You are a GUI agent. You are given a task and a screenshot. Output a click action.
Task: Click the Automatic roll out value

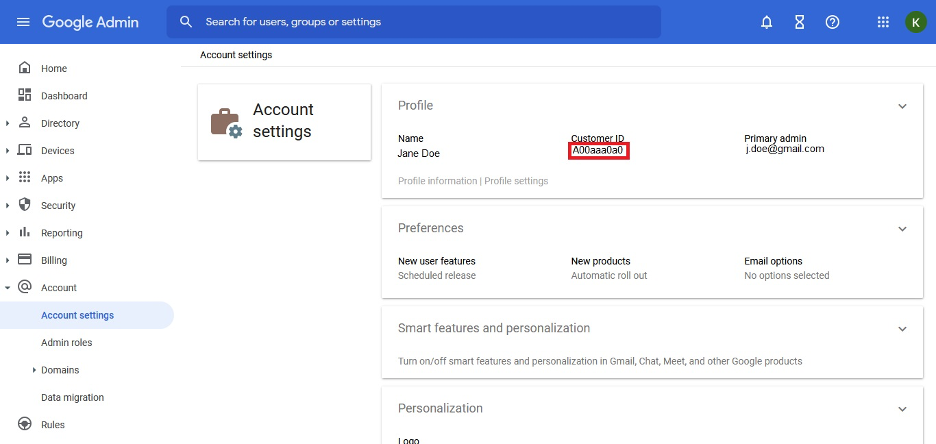[609, 276]
